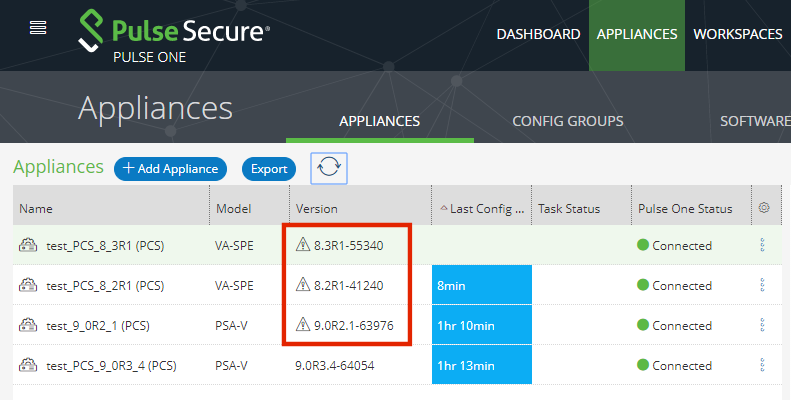Open the Workspaces top menu
This screenshot has width=791, height=400.
coord(738,34)
